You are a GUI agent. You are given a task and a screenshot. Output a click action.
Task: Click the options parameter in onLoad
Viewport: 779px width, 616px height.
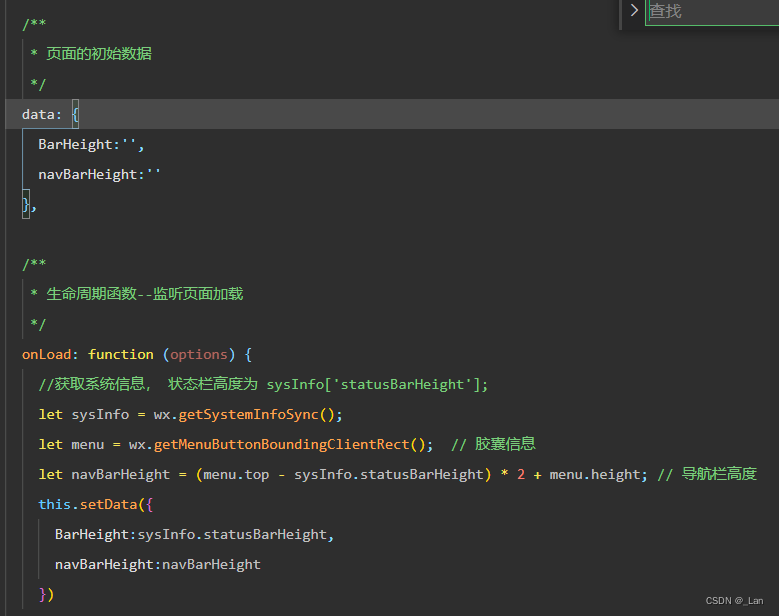pyautogui.click(x=199, y=354)
